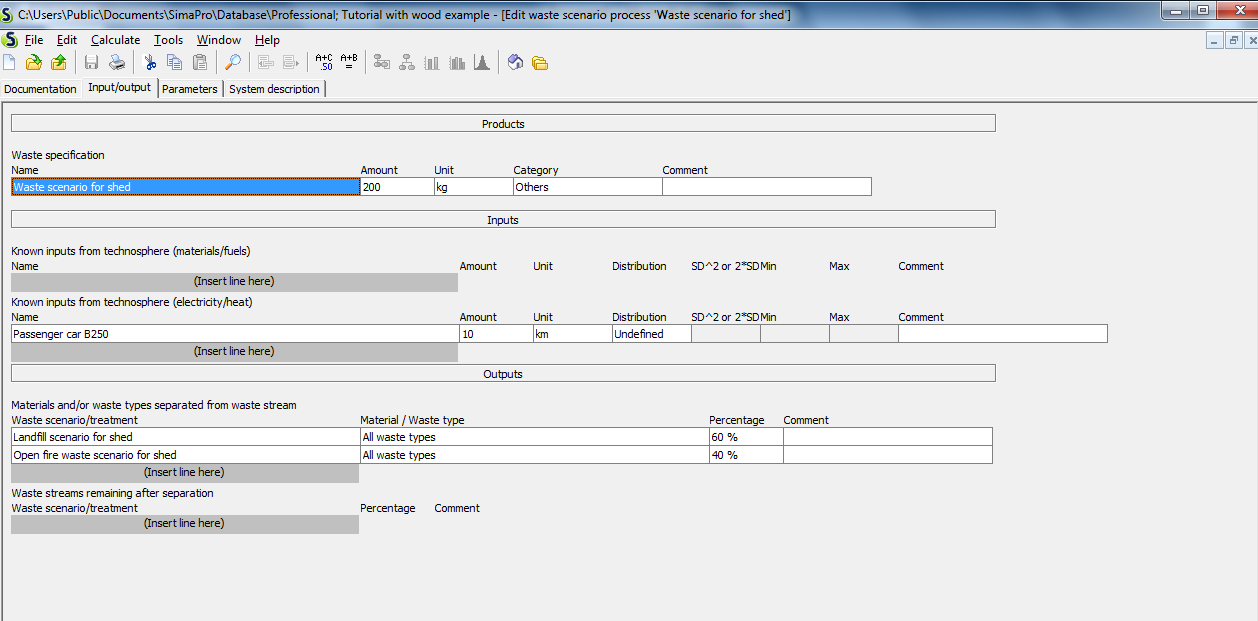Viewport: 1258px width, 621px height.
Task: Click the greyed indent-right toolbar icon
Action: [x=291, y=63]
